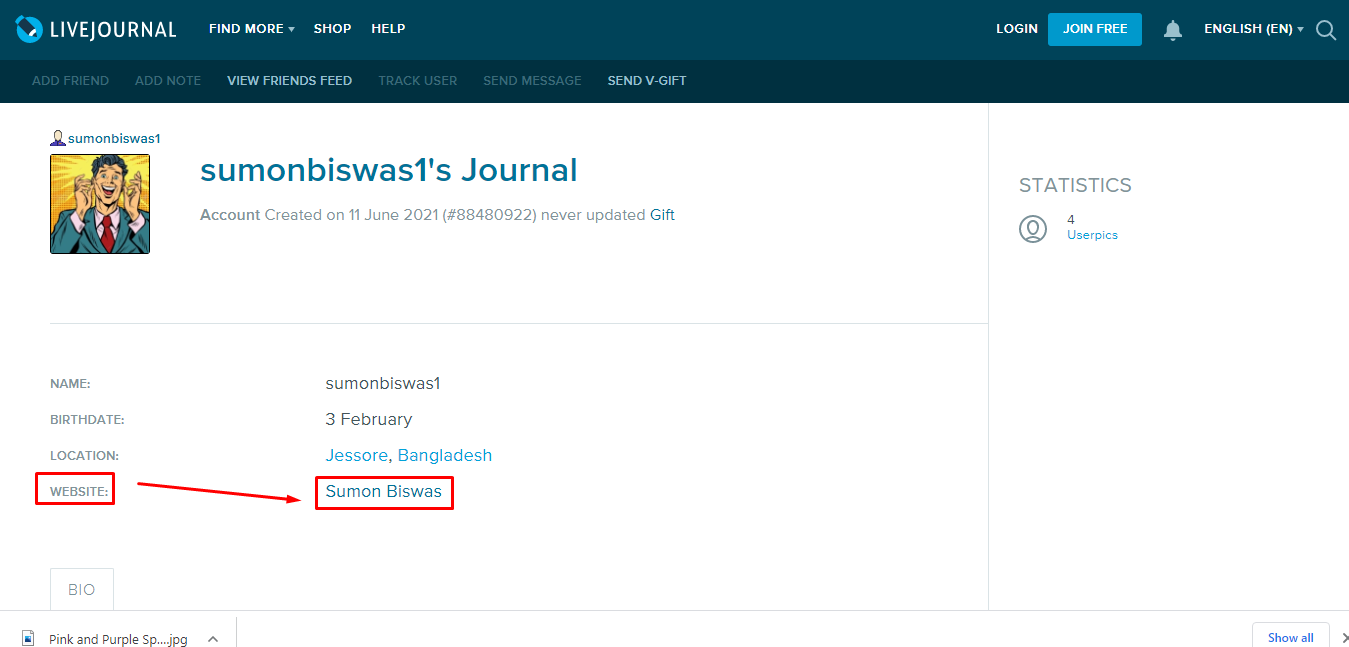Click the NAME: label
The height and width of the screenshot is (647, 1349).
[x=70, y=384]
